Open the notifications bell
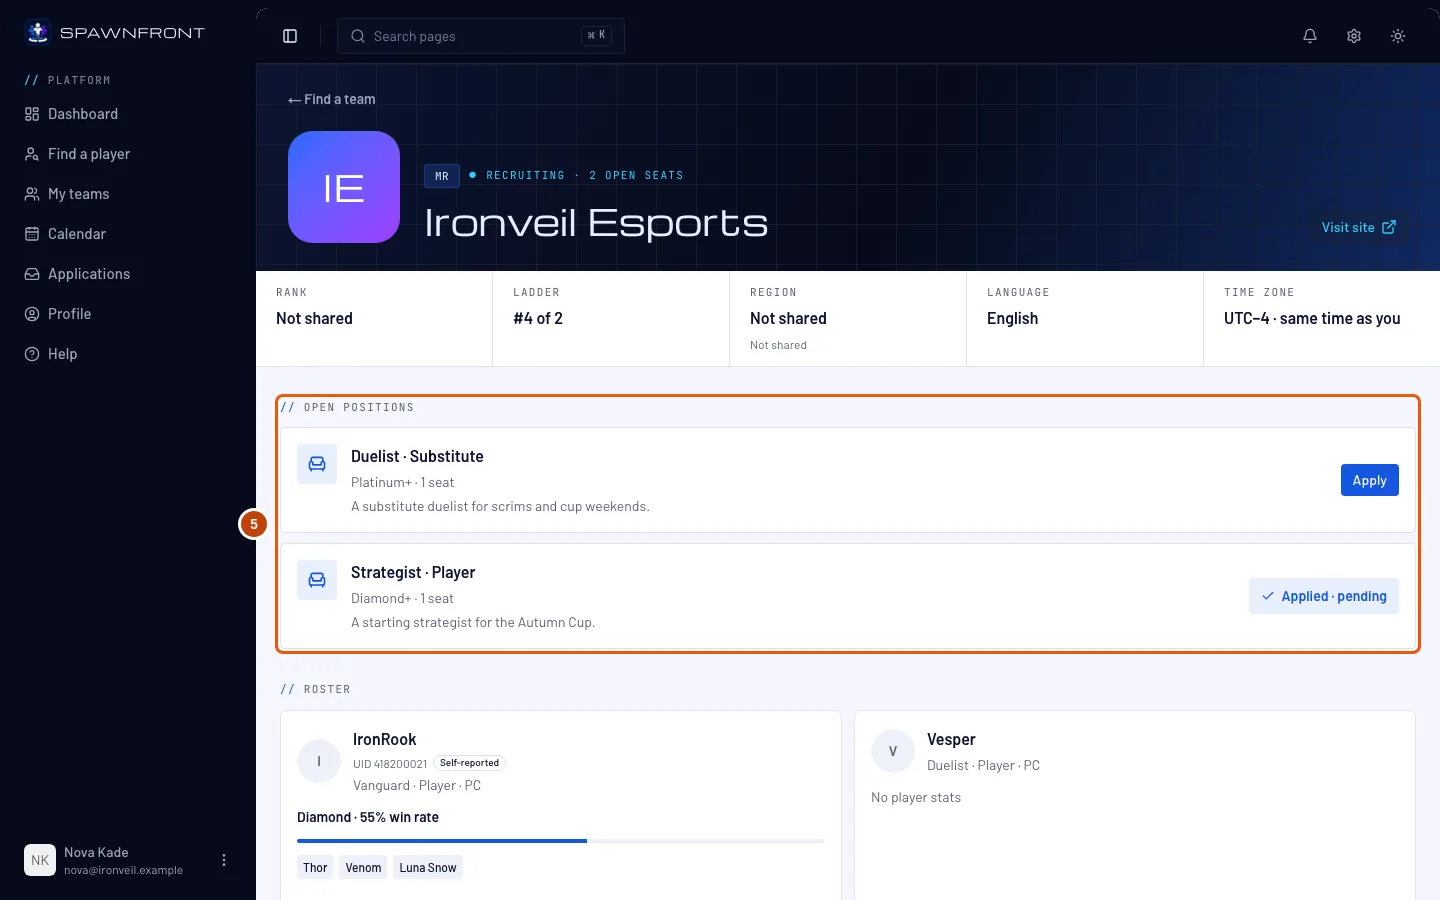 [x=1310, y=36]
